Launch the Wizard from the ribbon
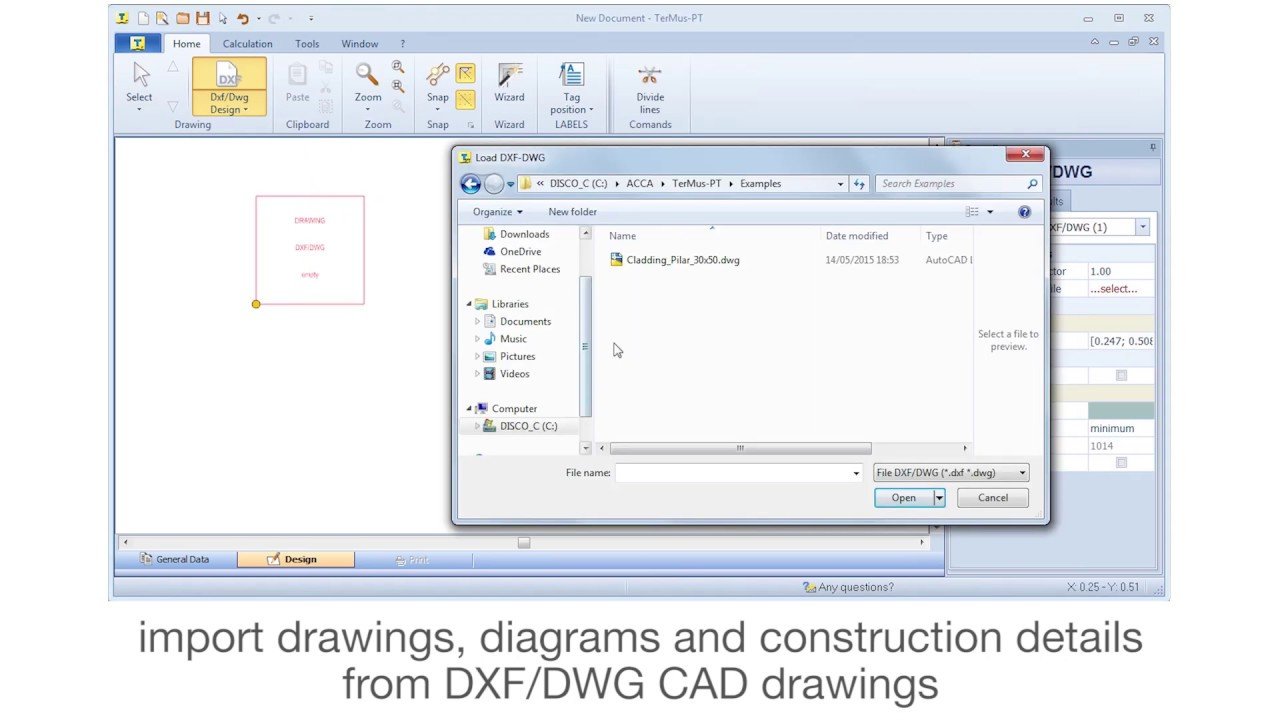Screen dimensions: 1280x720 tap(509, 82)
